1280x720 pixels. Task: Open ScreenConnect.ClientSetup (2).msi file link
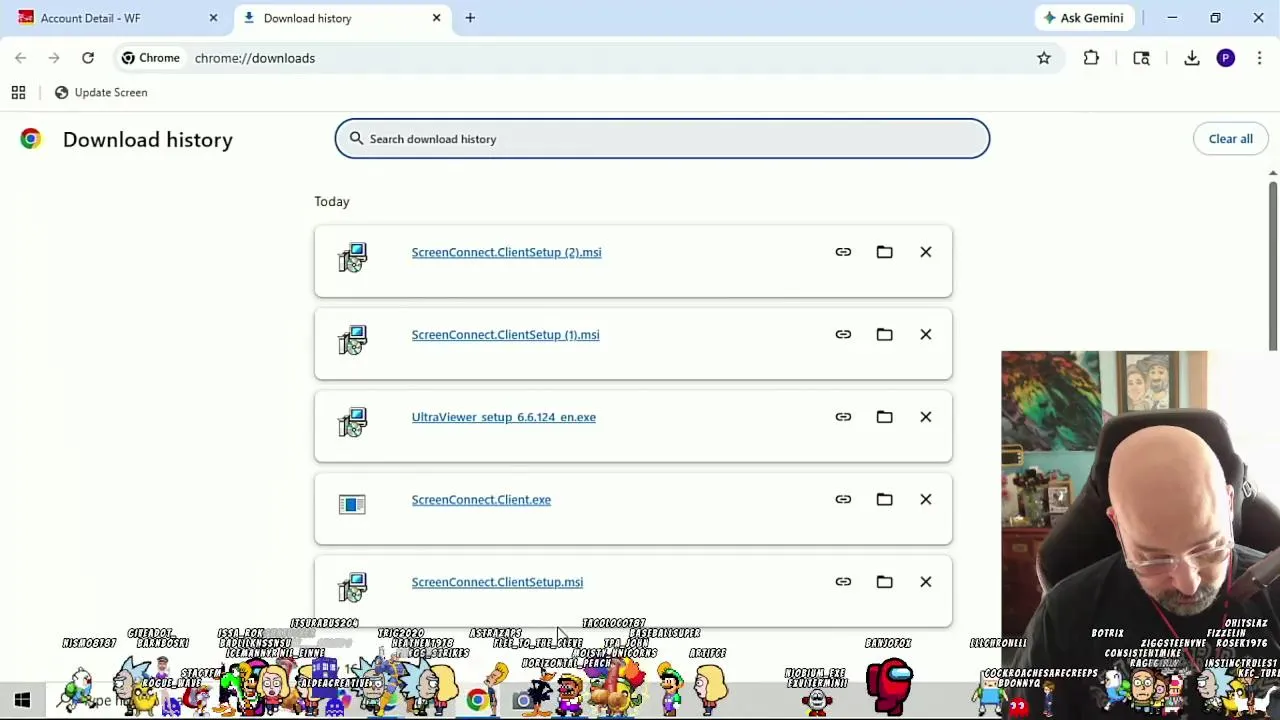[506, 252]
